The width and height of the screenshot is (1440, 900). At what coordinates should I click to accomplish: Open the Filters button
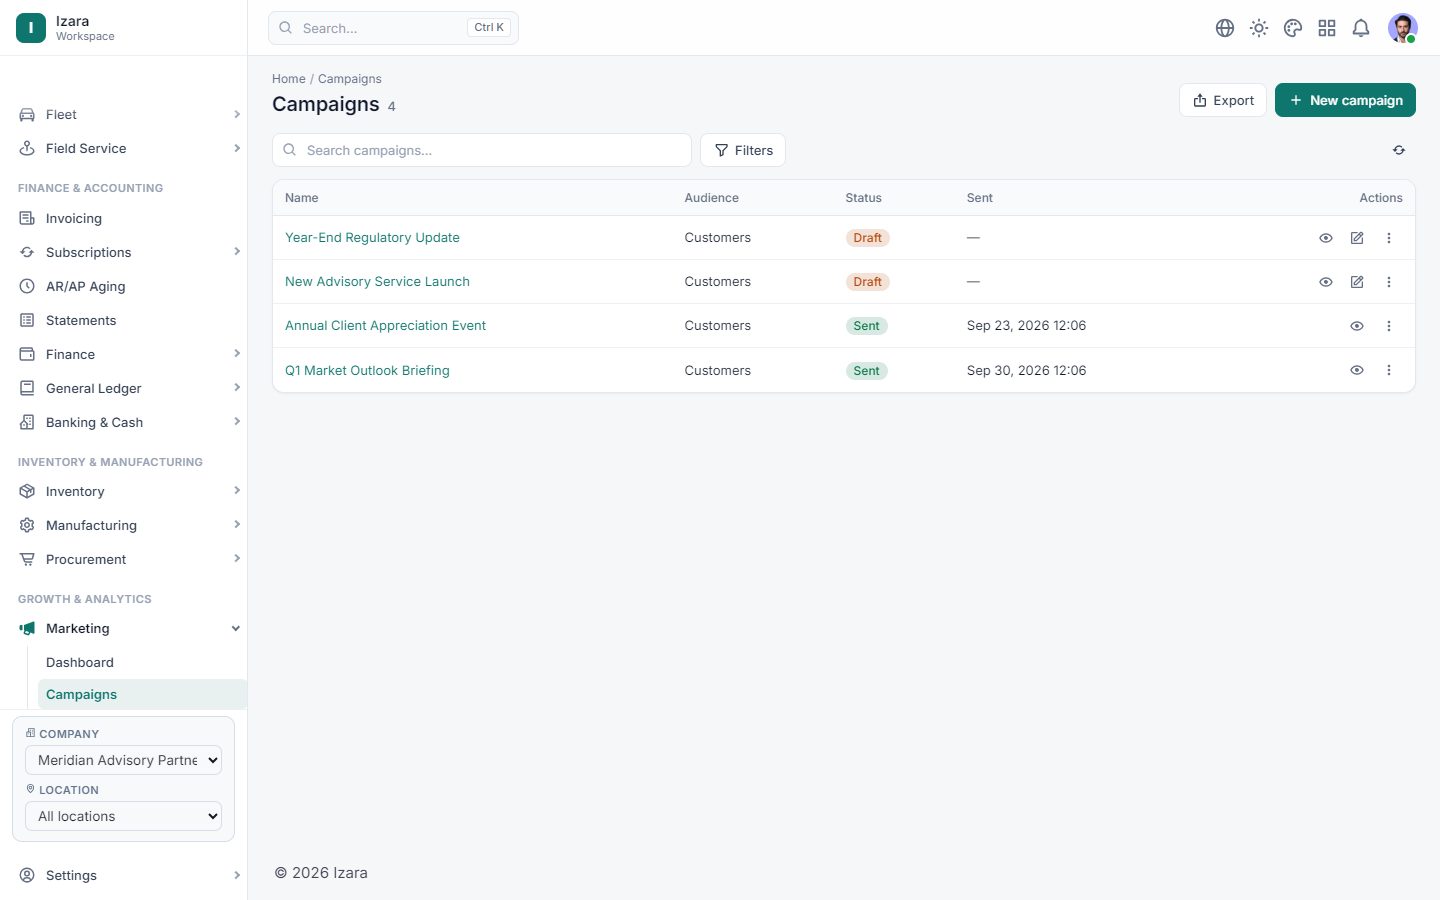tap(743, 150)
